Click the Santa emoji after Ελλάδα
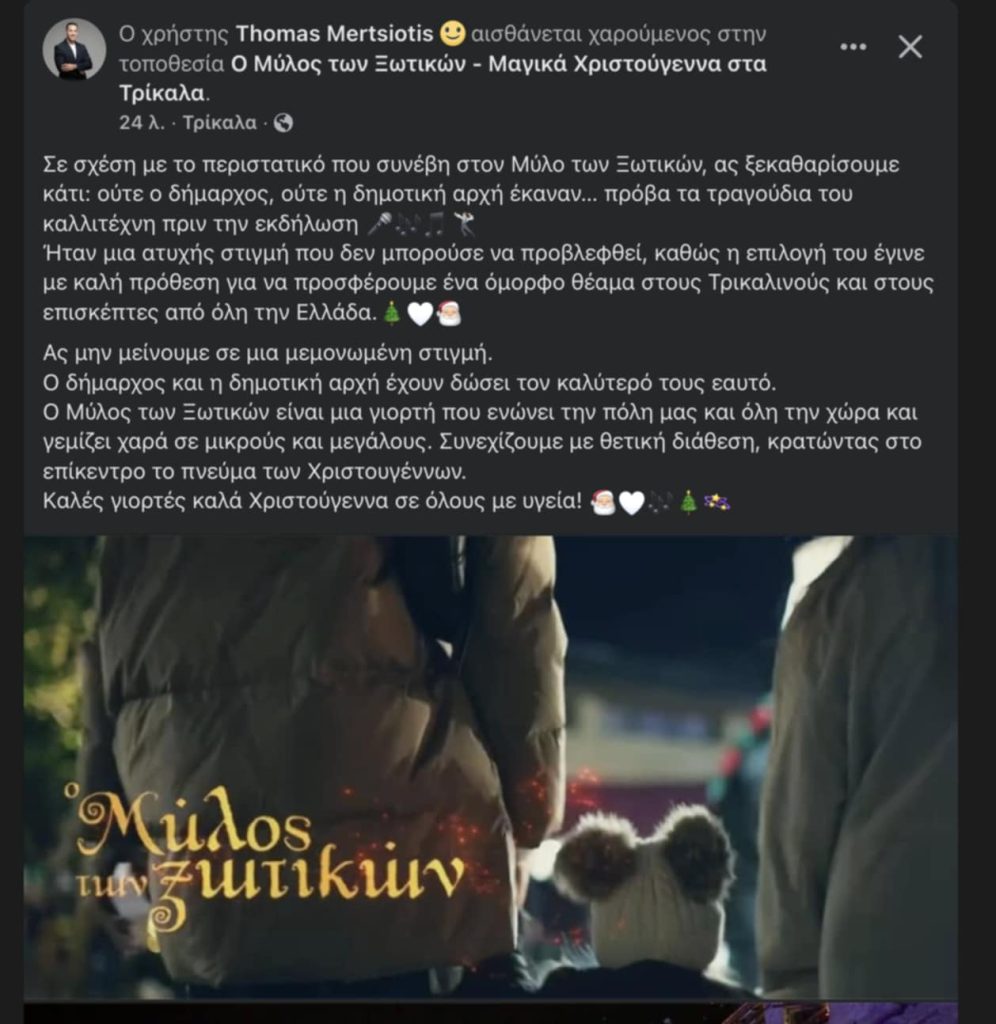 [x=449, y=313]
